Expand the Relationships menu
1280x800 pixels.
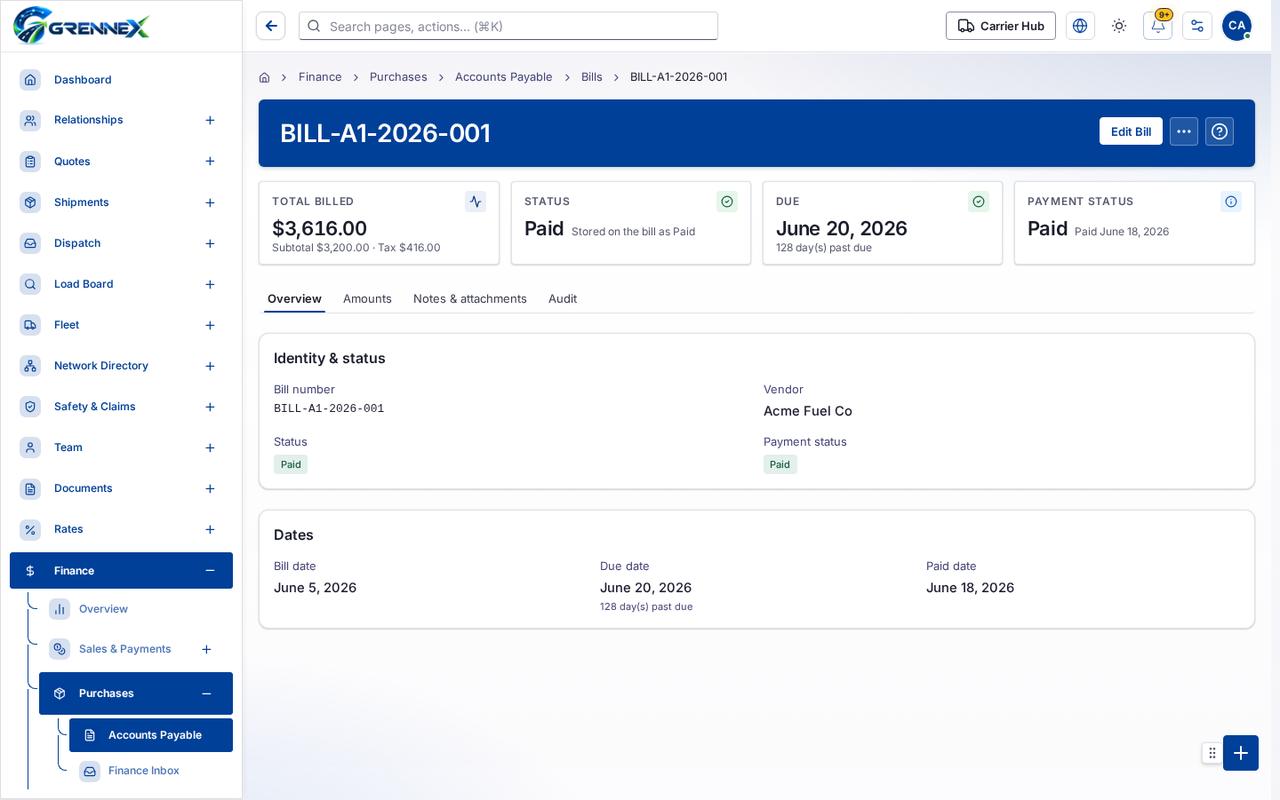[x=210, y=120]
